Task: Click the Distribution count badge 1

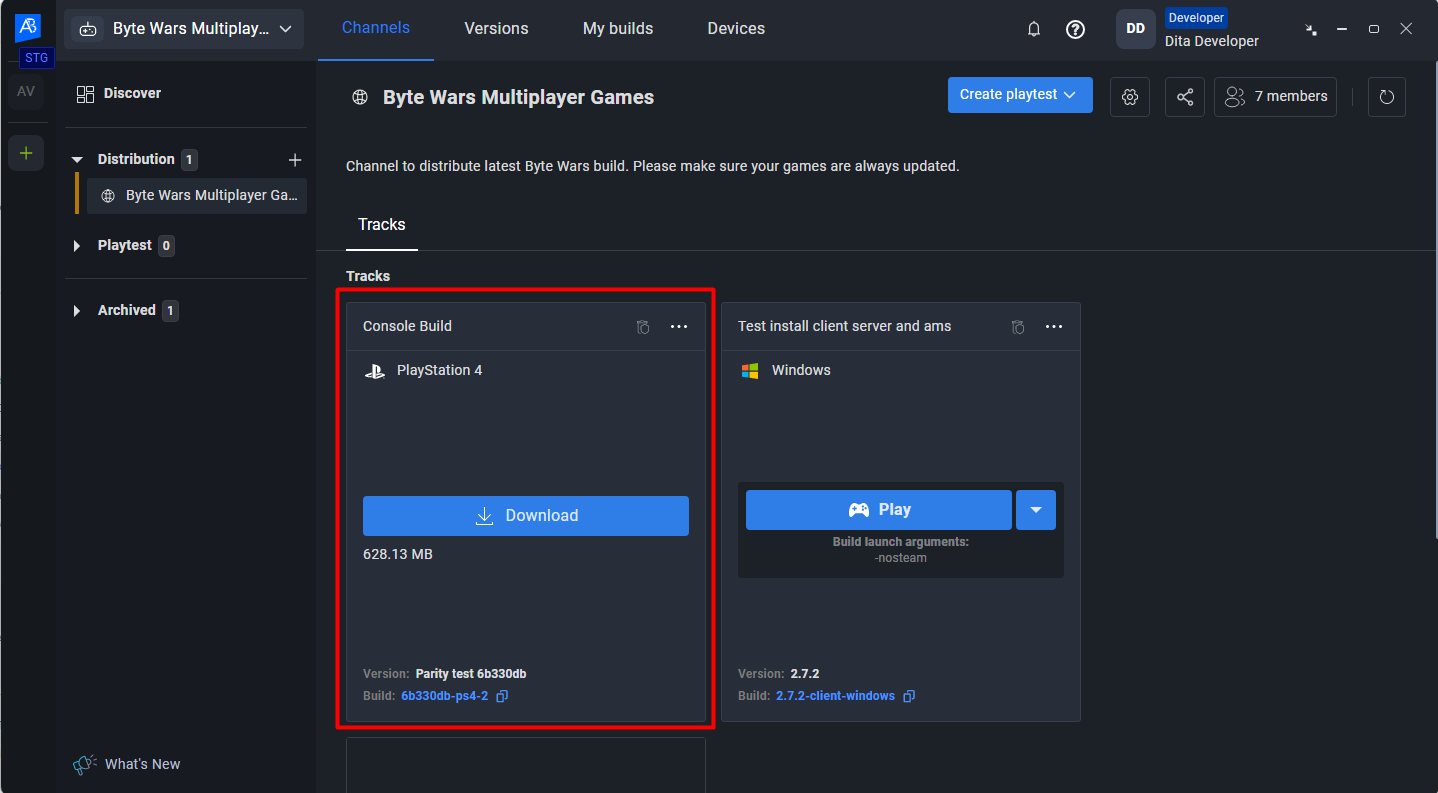Action: [190, 160]
